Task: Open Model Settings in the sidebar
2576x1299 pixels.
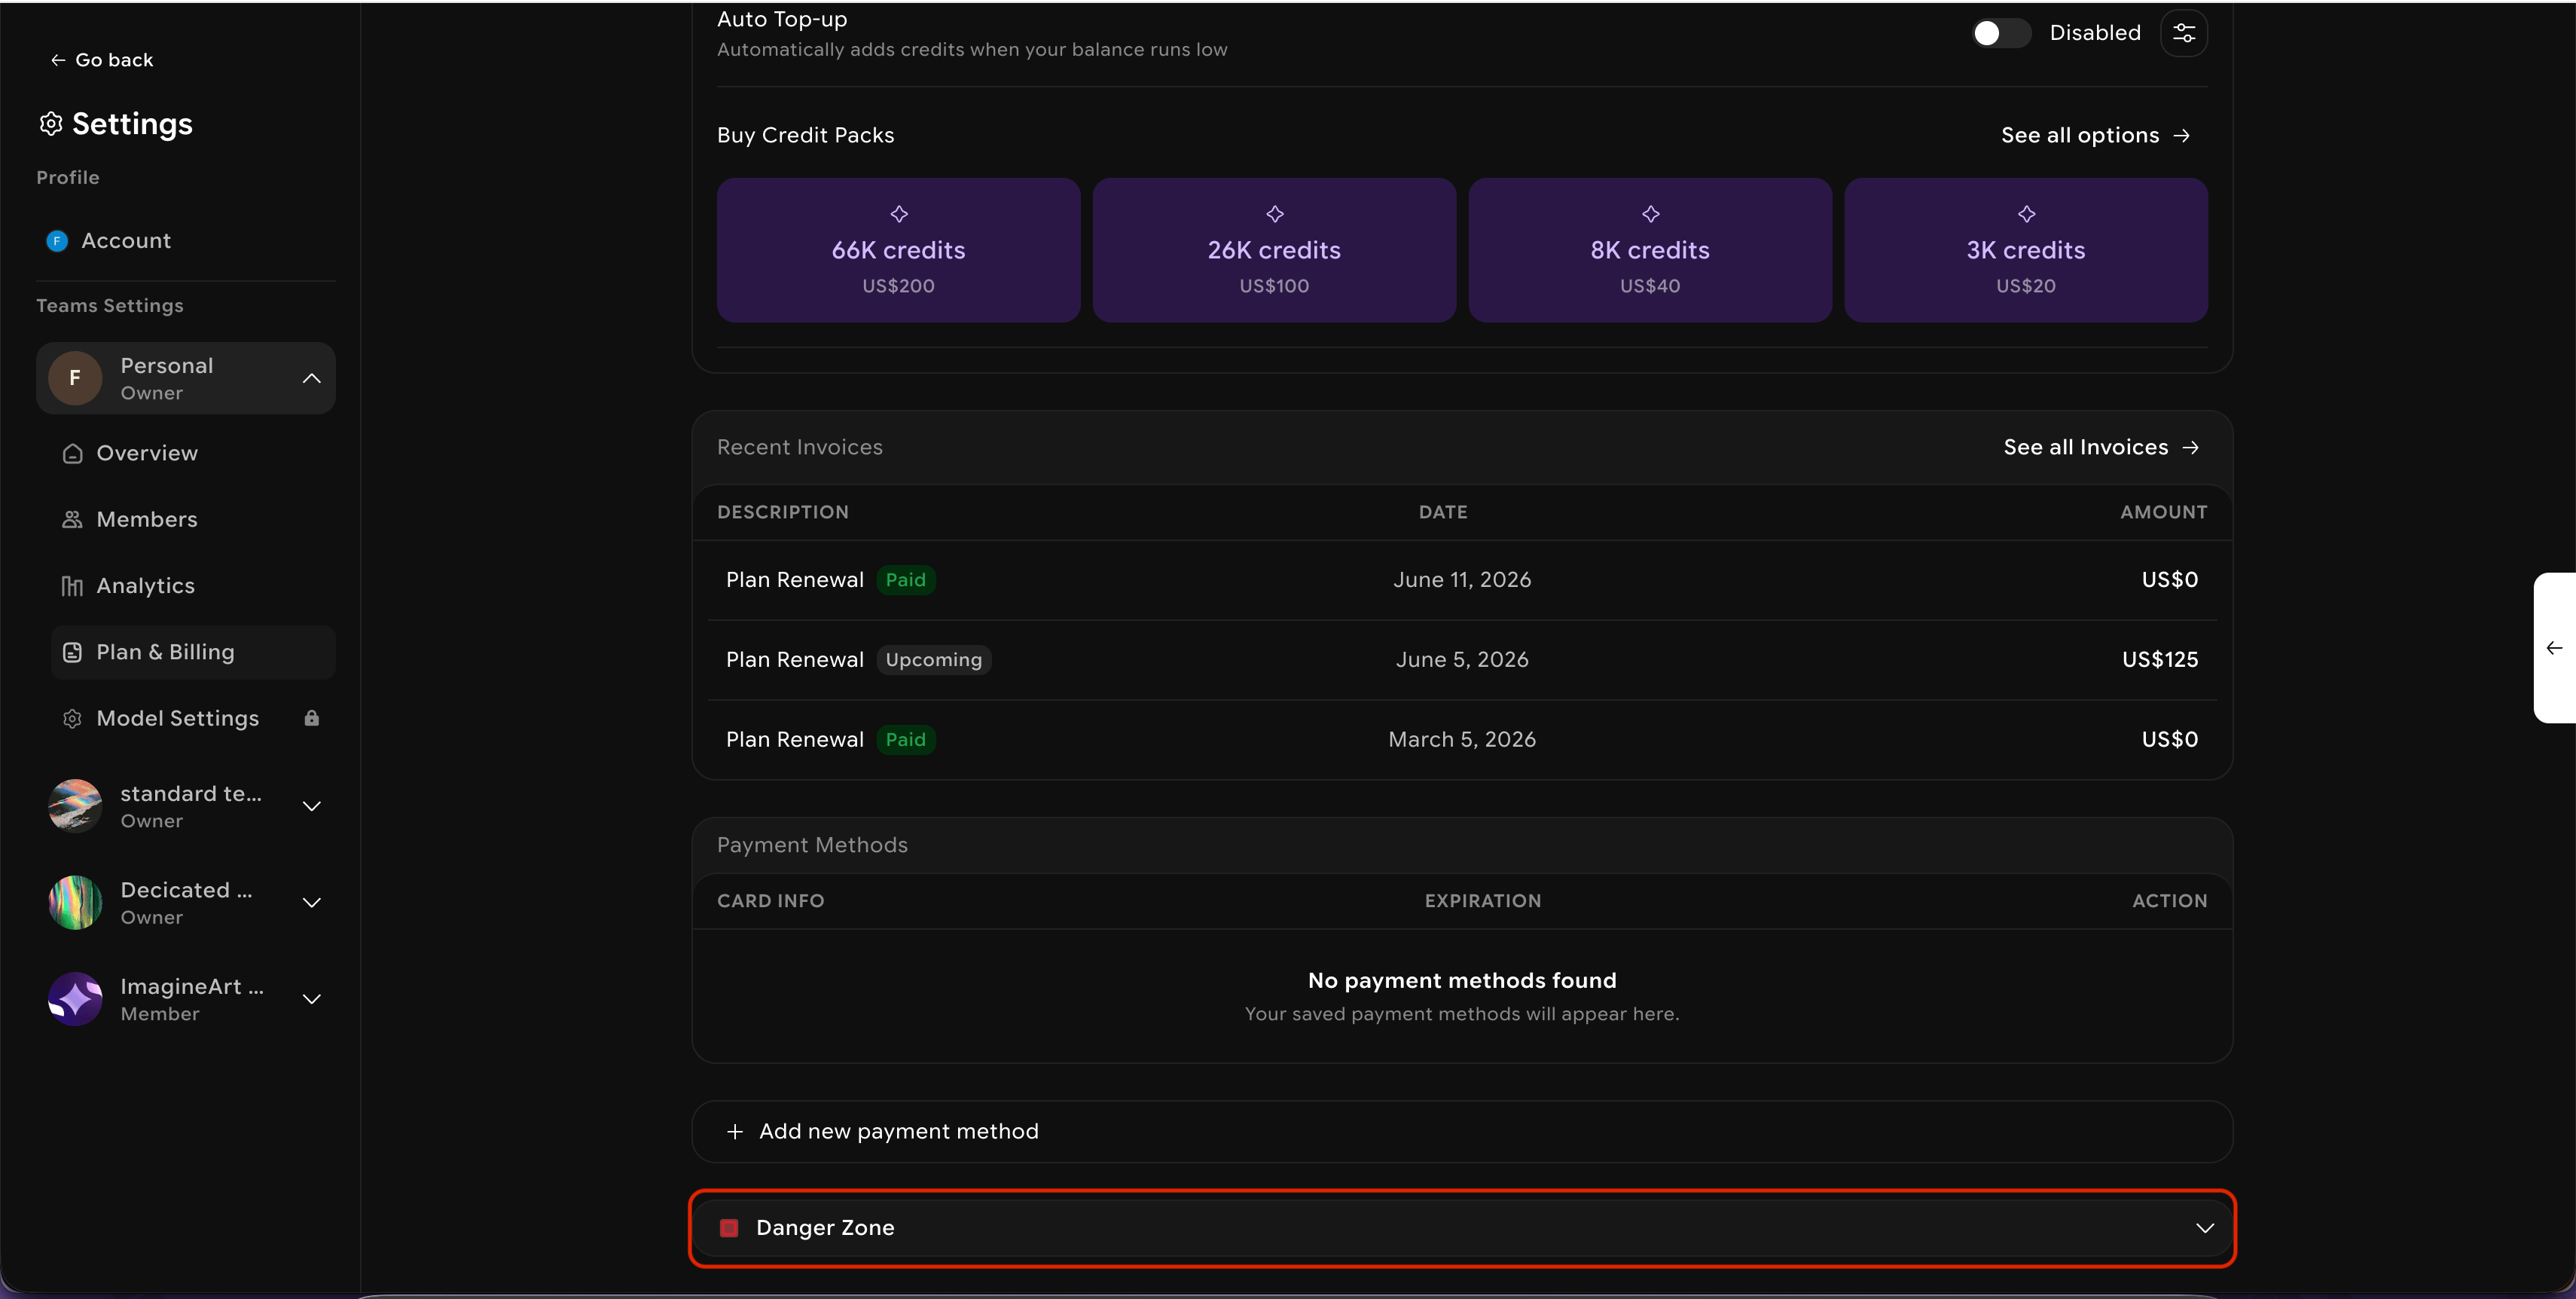Action: click(192, 718)
